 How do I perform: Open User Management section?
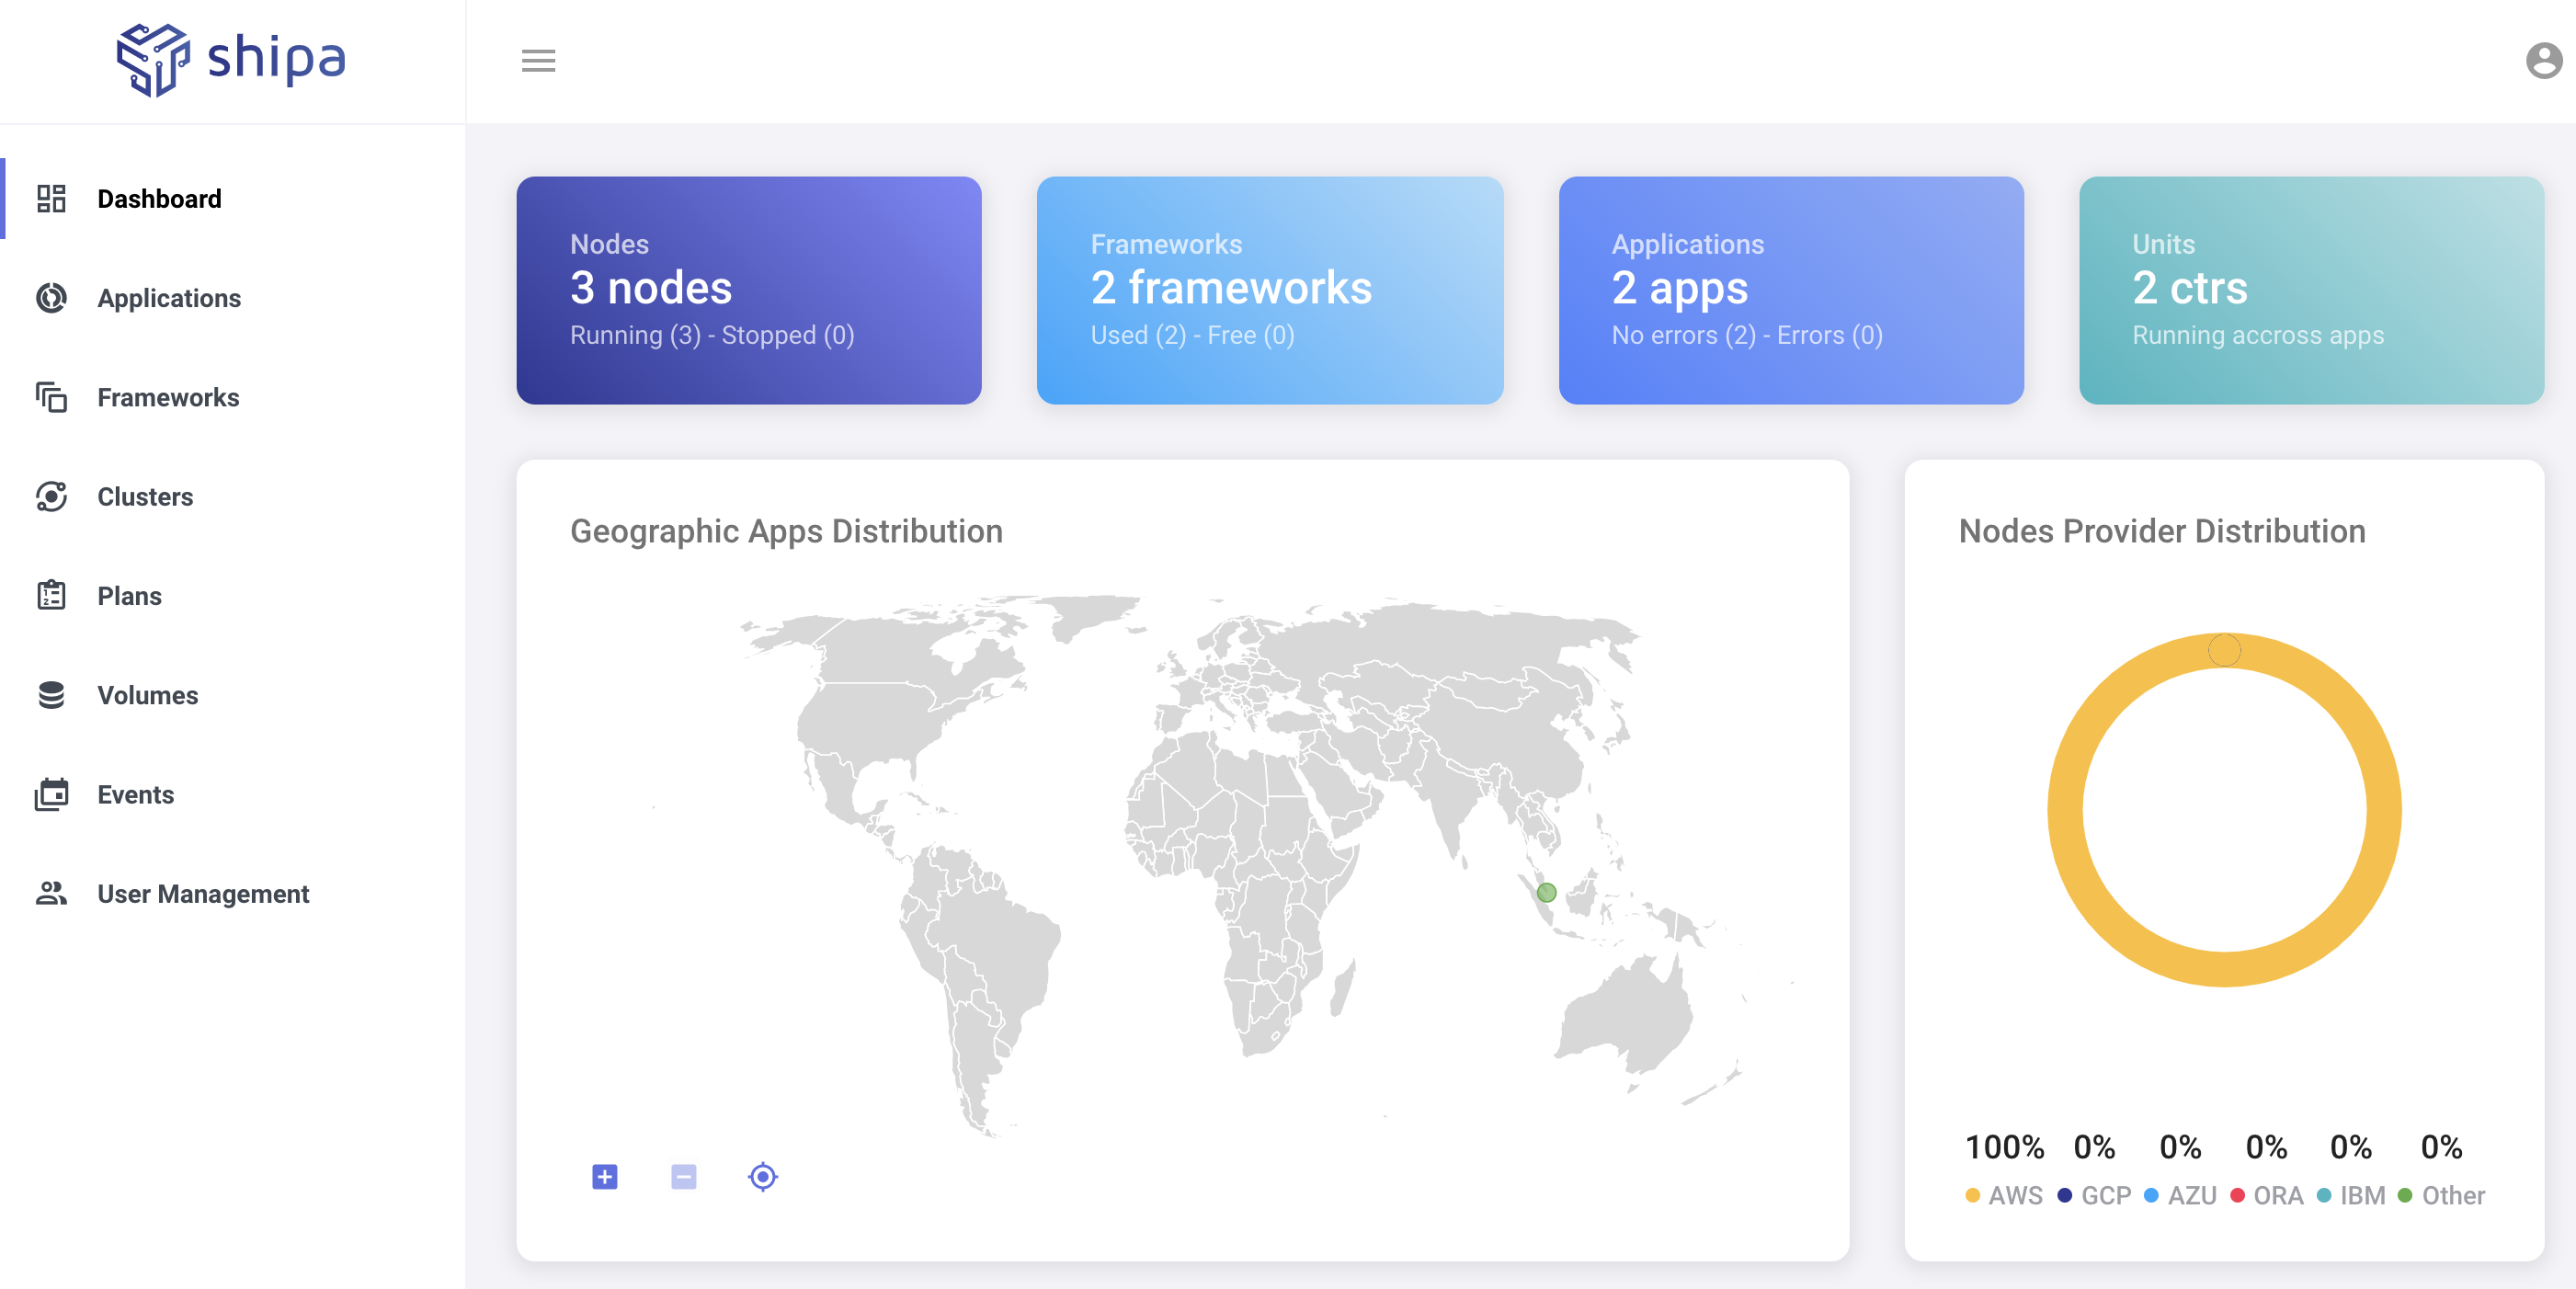click(203, 894)
